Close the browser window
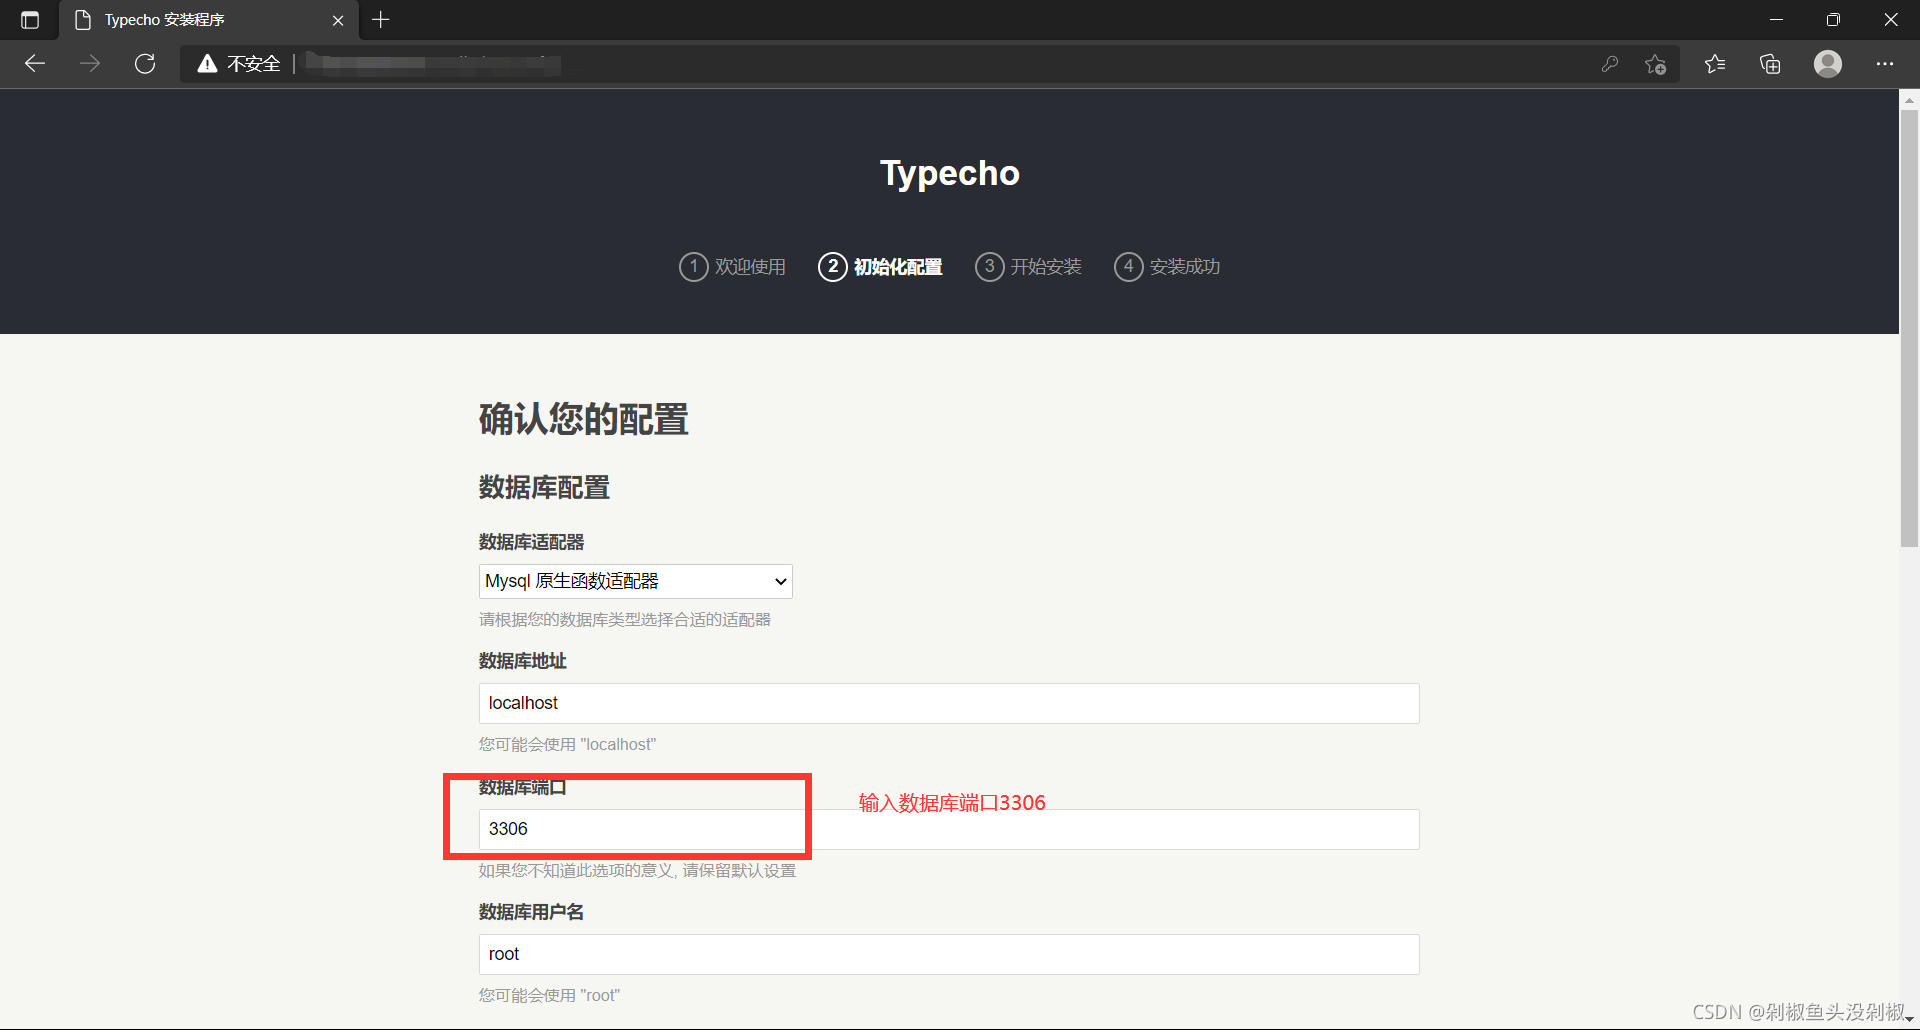1920x1030 pixels. (1891, 20)
